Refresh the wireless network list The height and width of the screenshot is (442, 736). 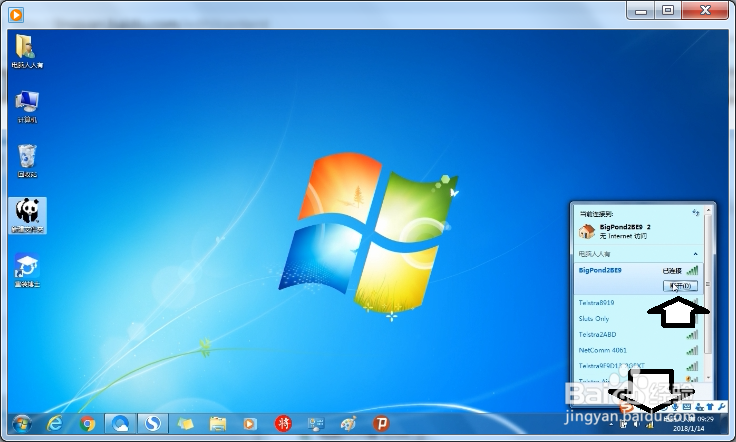(696, 213)
